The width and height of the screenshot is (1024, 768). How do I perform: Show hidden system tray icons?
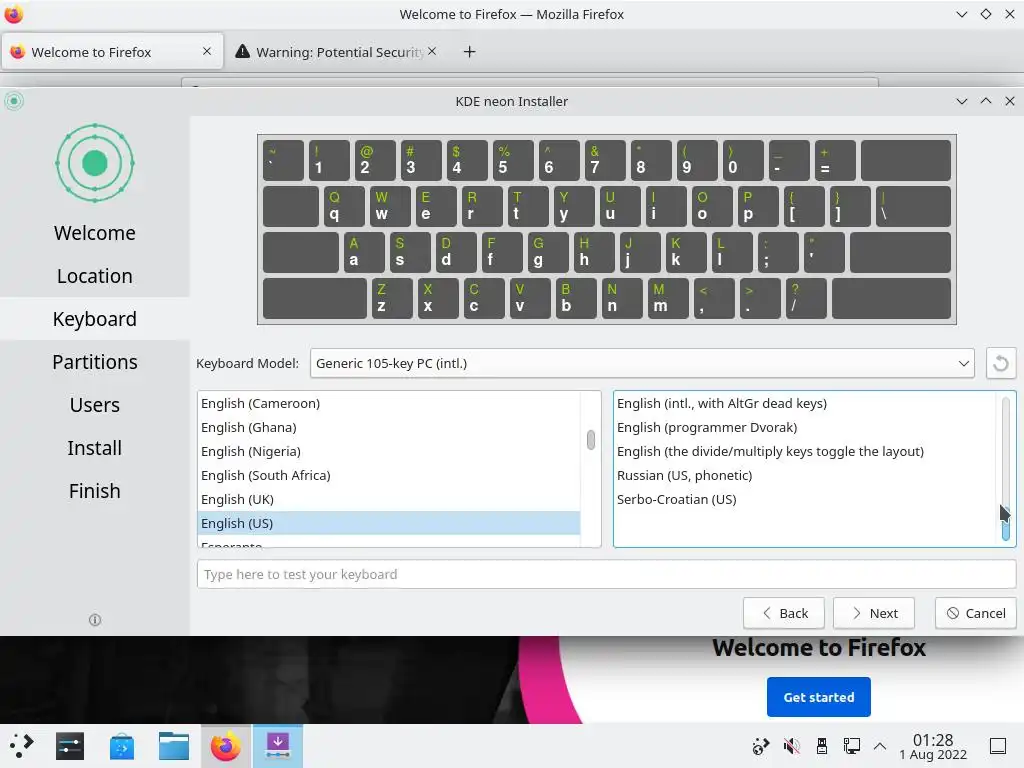click(880, 746)
